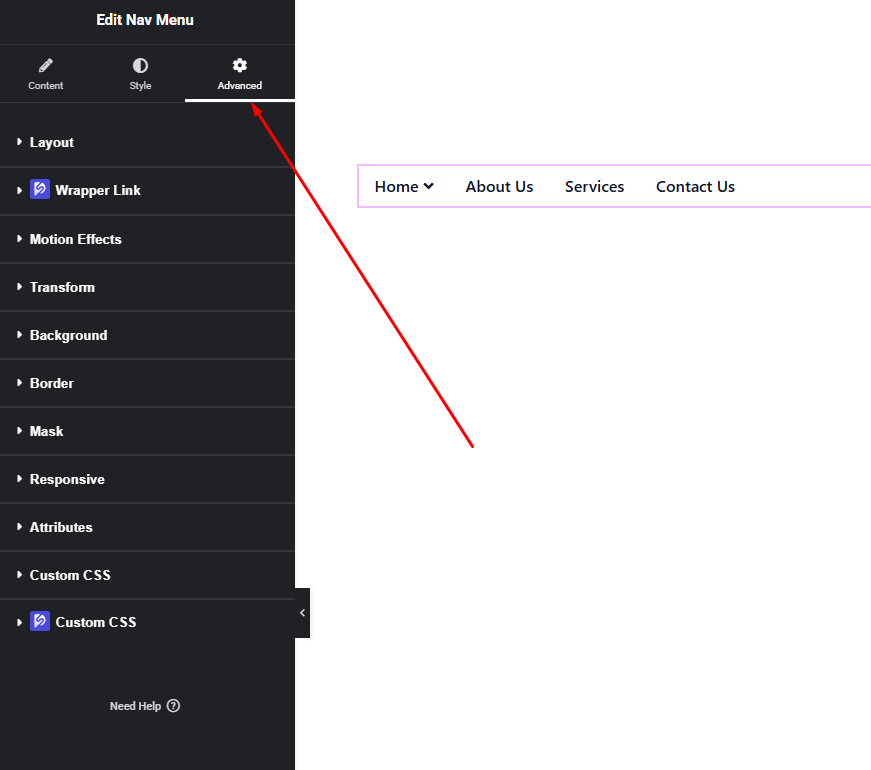Click the Advanced tab gear icon
Image resolution: width=871 pixels, height=770 pixels.
click(240, 66)
